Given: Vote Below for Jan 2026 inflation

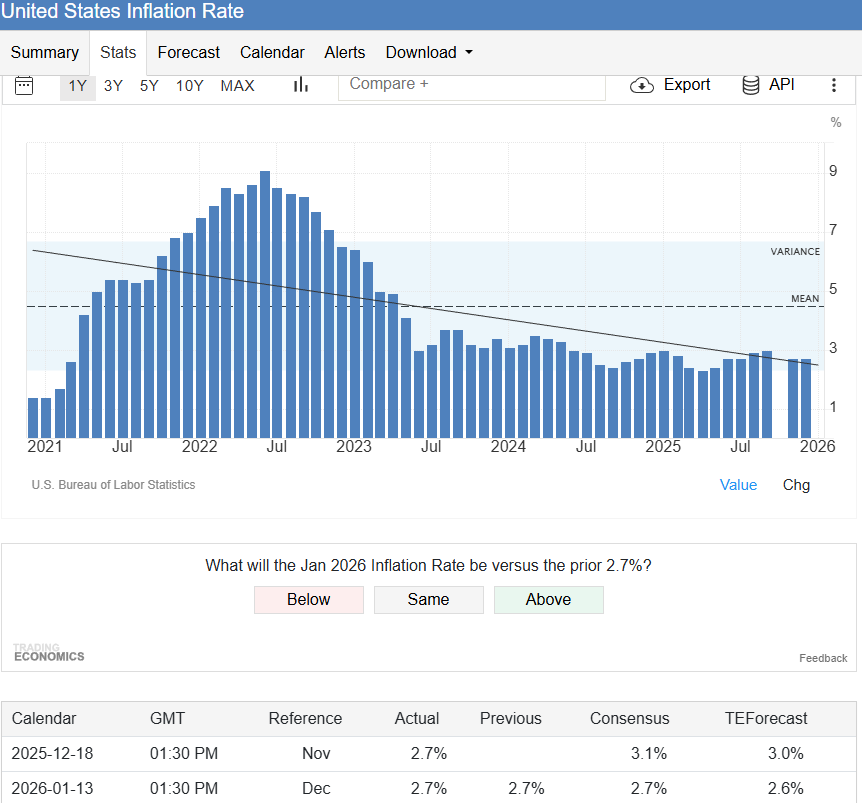Looking at the screenshot, I should pyautogui.click(x=308, y=600).
